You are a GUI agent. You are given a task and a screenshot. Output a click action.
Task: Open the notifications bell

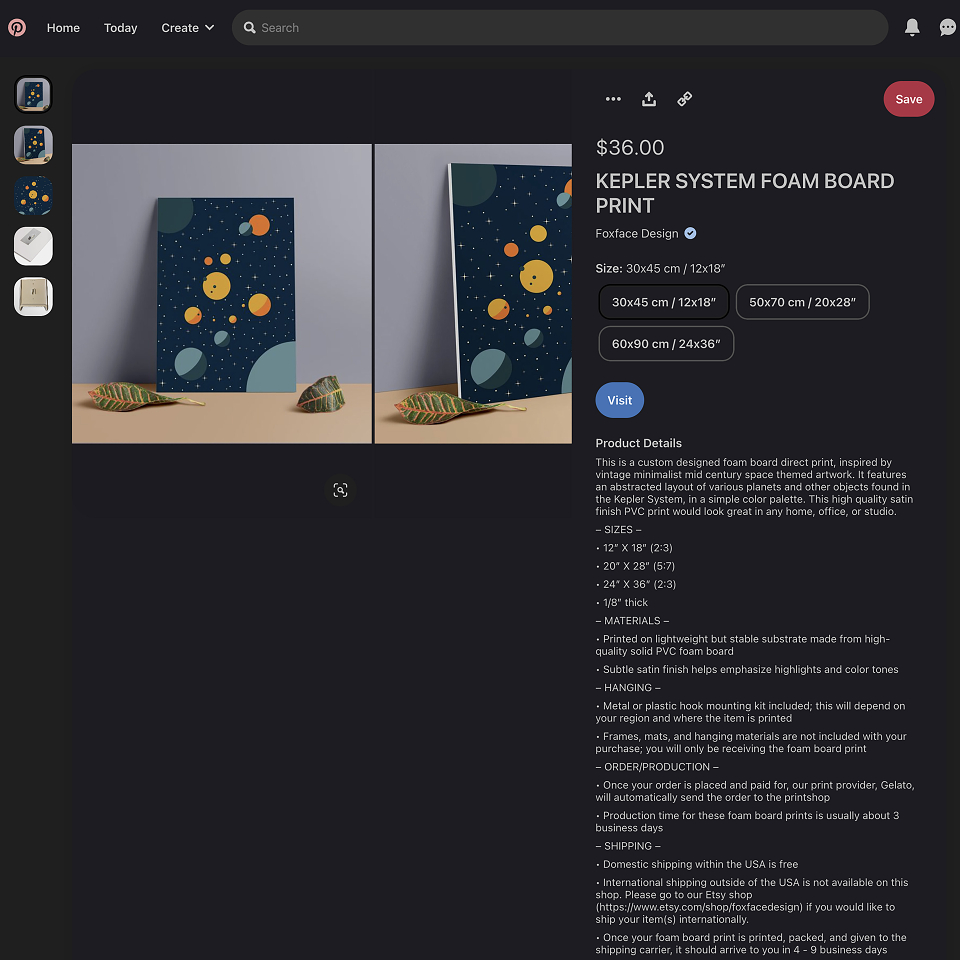pos(912,28)
